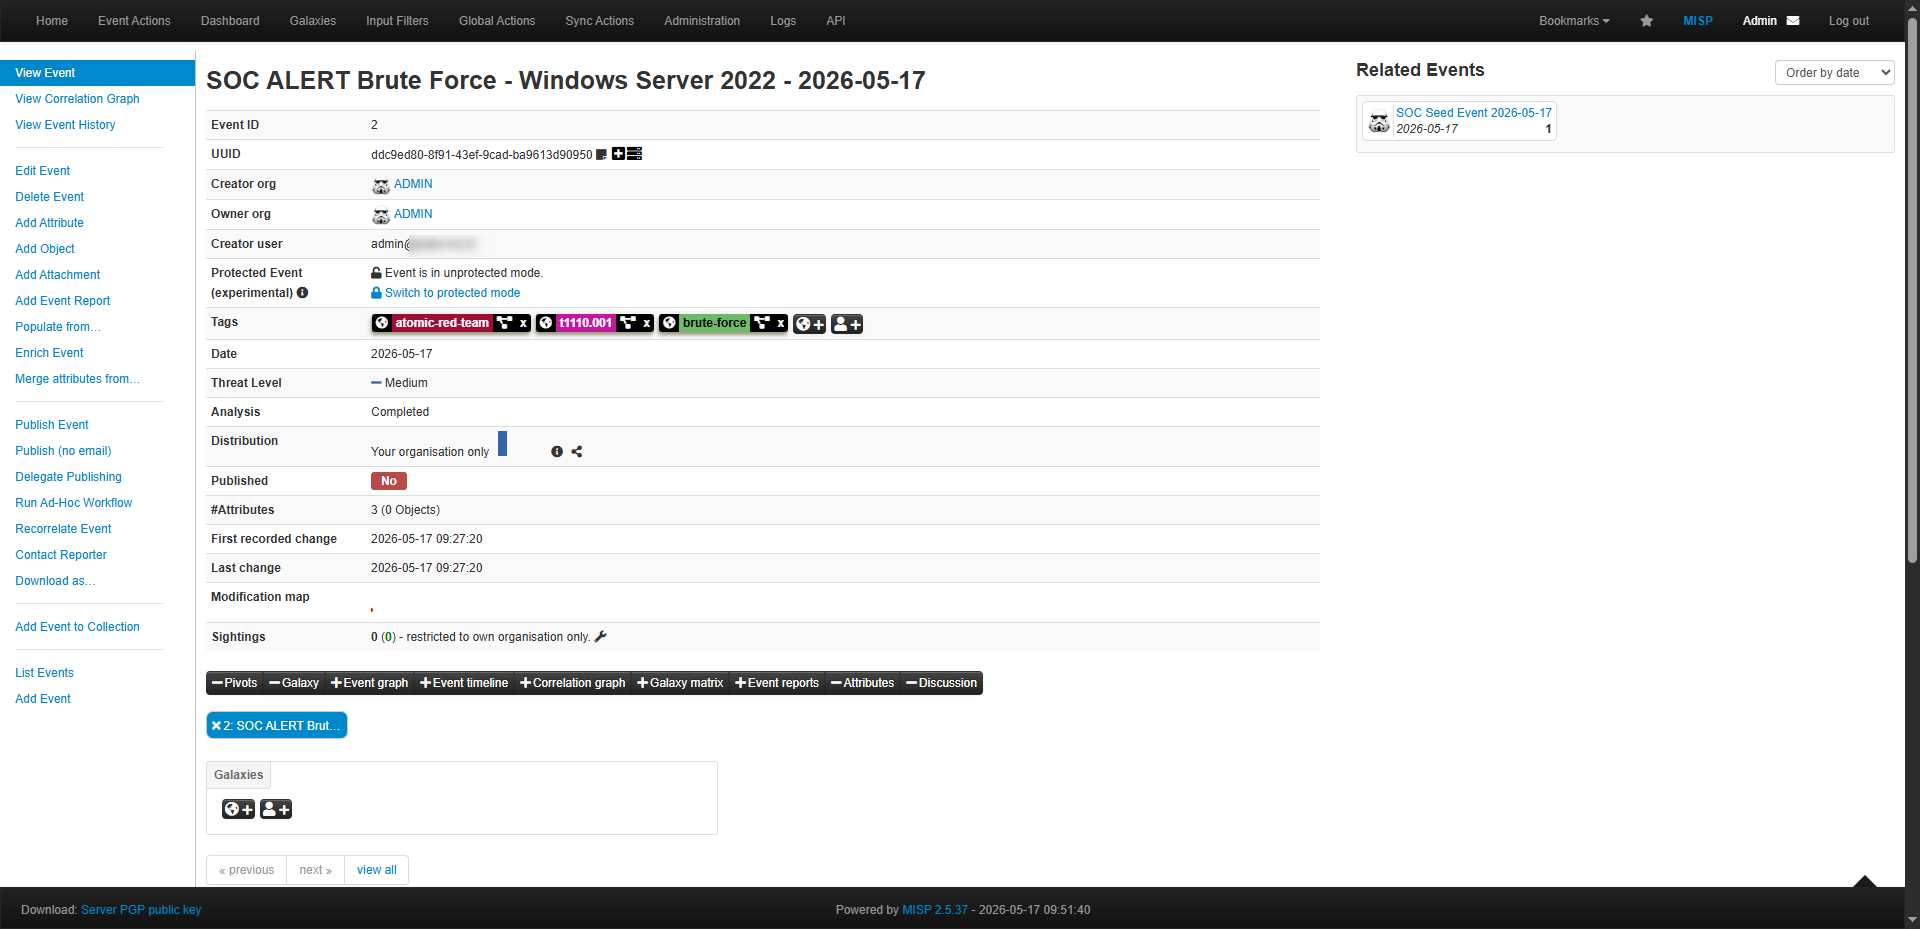Remove the t1110.001 tag
This screenshot has height=929, width=1920.
[x=647, y=323]
